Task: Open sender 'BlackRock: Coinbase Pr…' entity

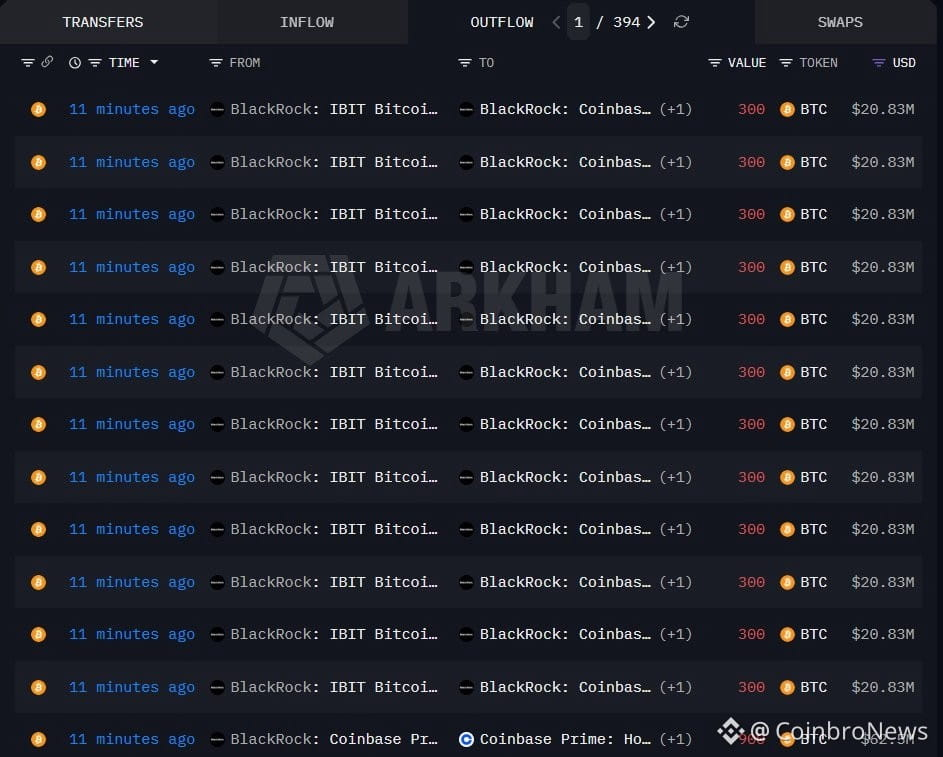Action: 334,739
